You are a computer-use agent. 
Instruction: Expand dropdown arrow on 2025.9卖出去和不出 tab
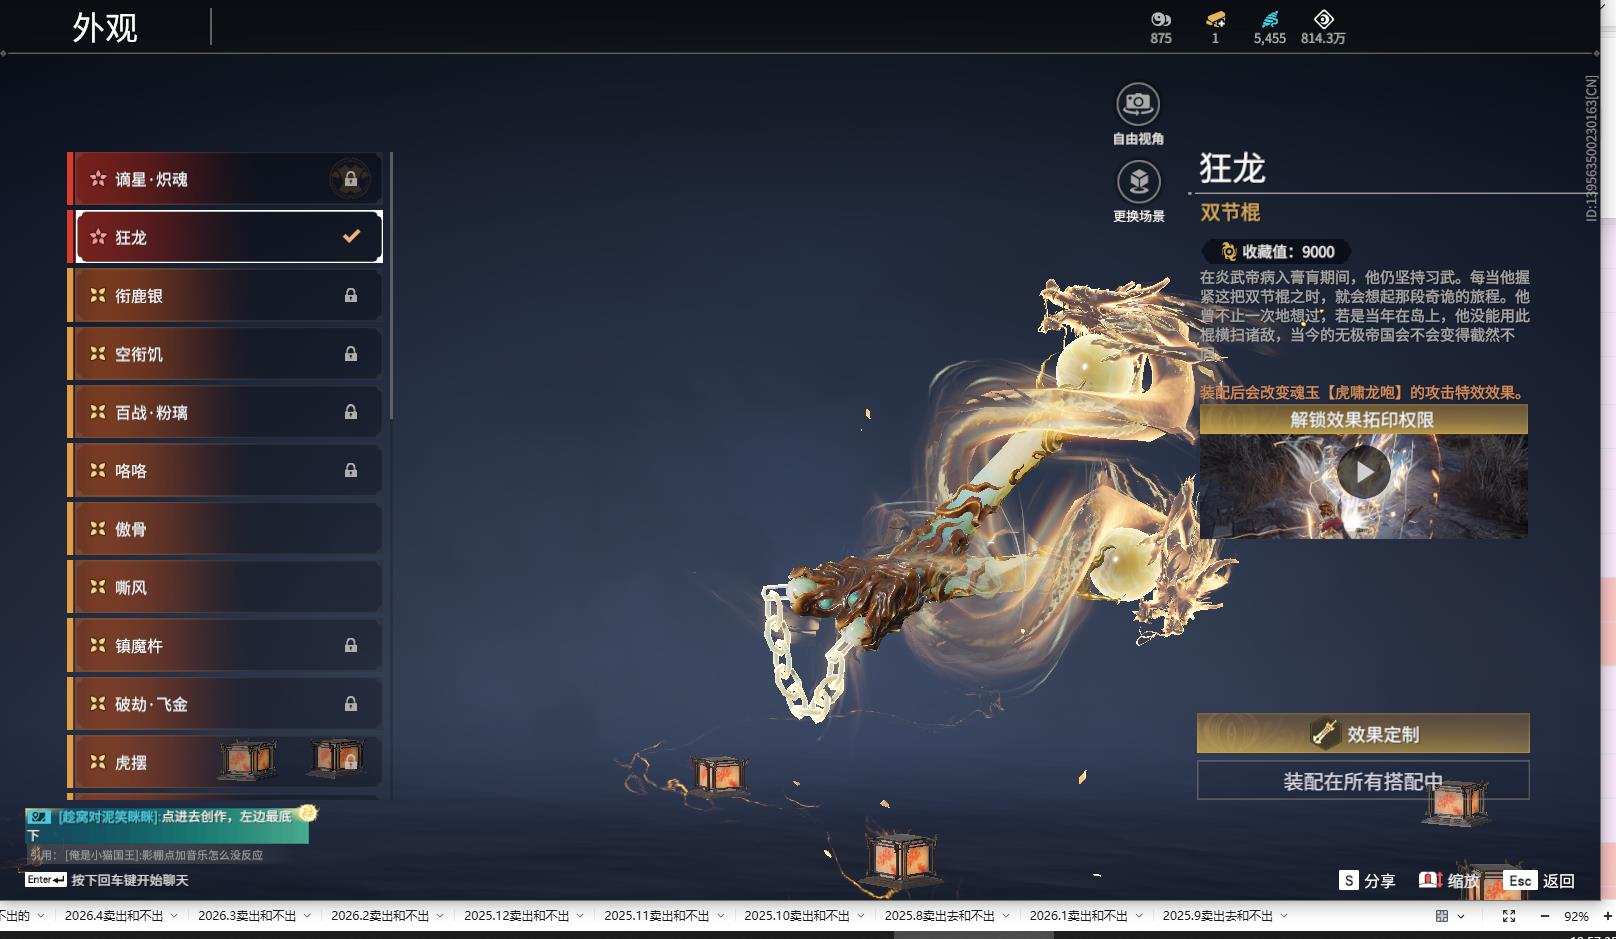[x=1284, y=916]
